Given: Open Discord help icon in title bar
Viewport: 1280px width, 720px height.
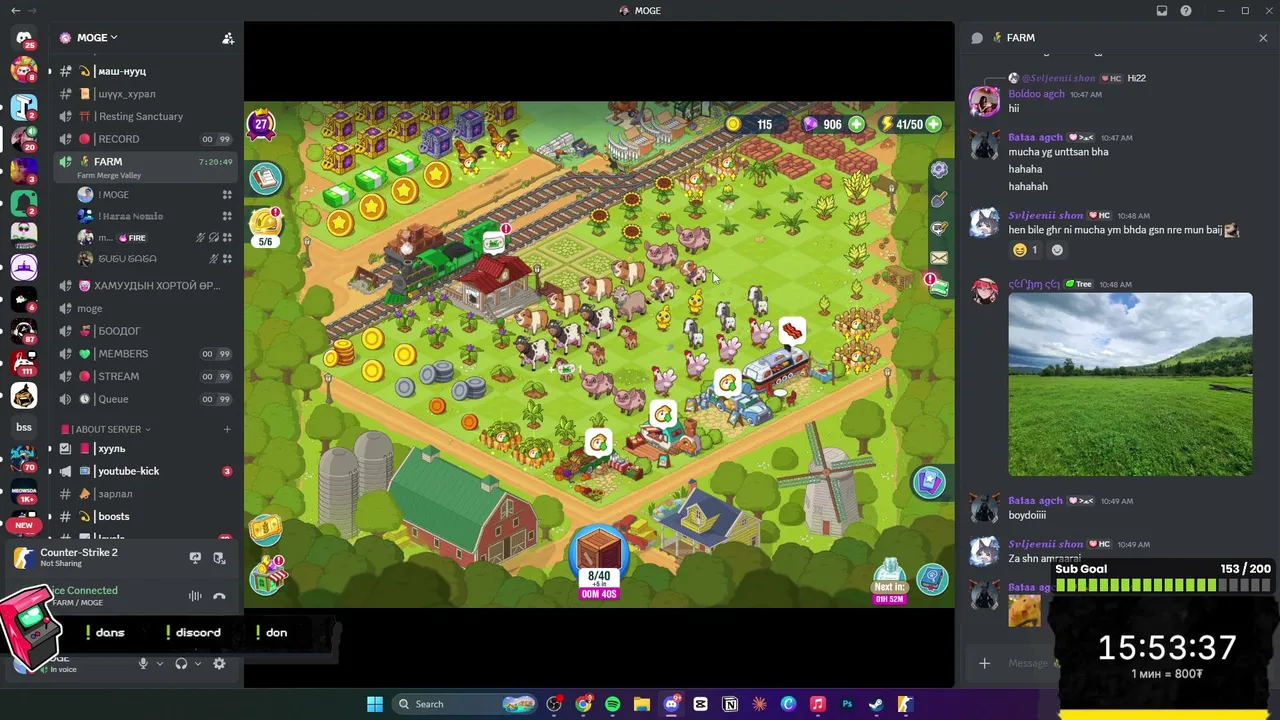Looking at the screenshot, I should pos(1186,11).
